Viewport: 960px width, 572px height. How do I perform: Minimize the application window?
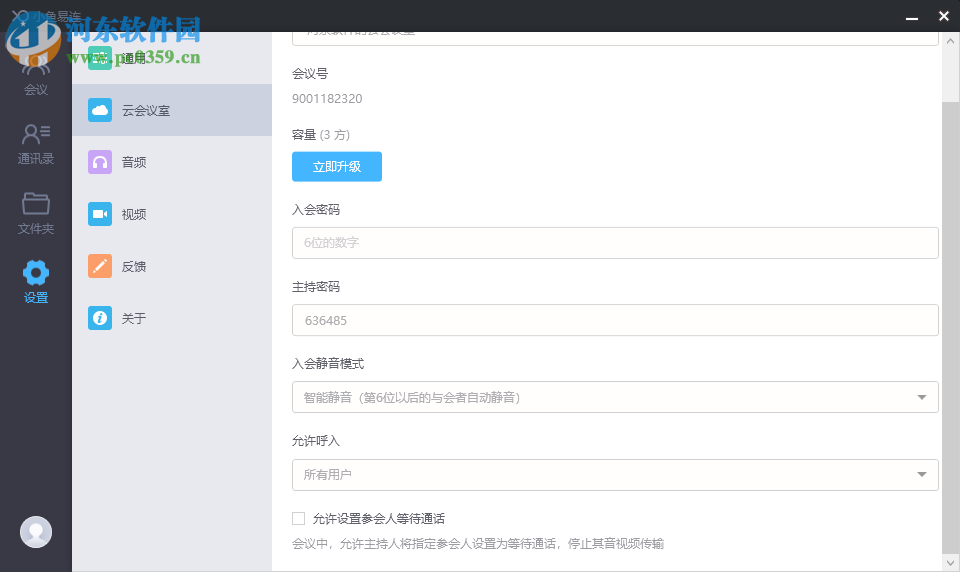point(912,17)
